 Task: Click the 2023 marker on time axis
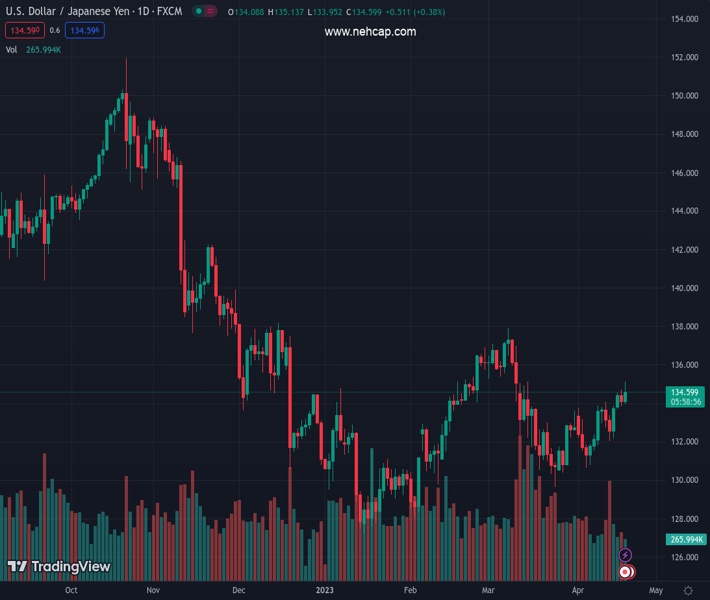click(325, 590)
